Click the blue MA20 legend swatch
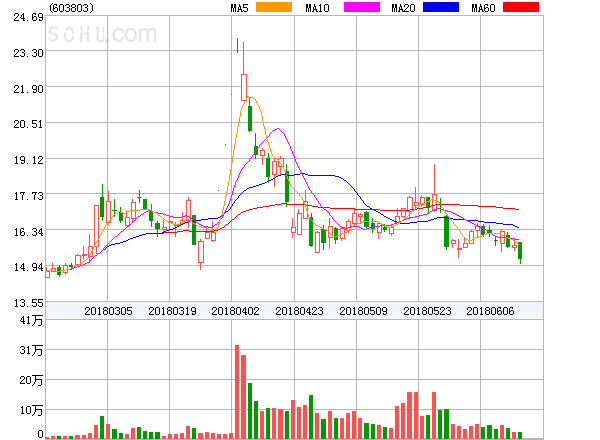The width and height of the screenshot is (600, 440). tap(441, 7)
